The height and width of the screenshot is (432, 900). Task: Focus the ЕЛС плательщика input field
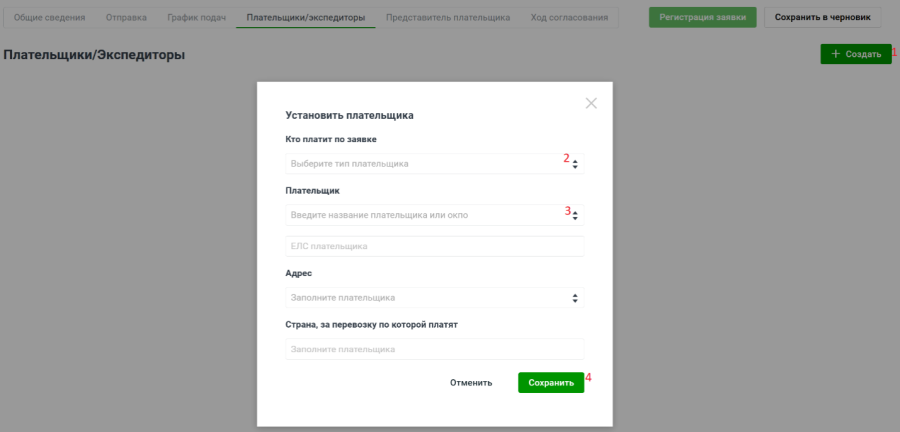(434, 246)
